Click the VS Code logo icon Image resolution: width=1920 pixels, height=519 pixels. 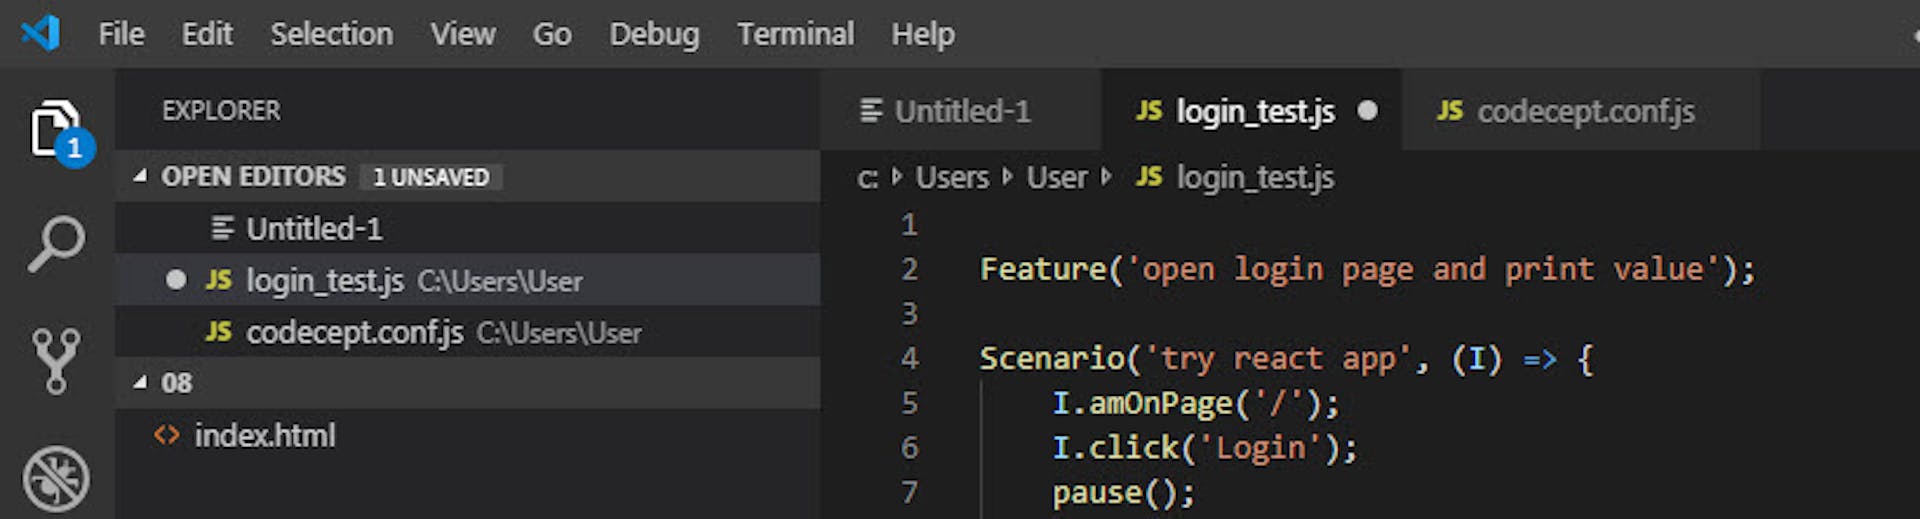coord(41,33)
